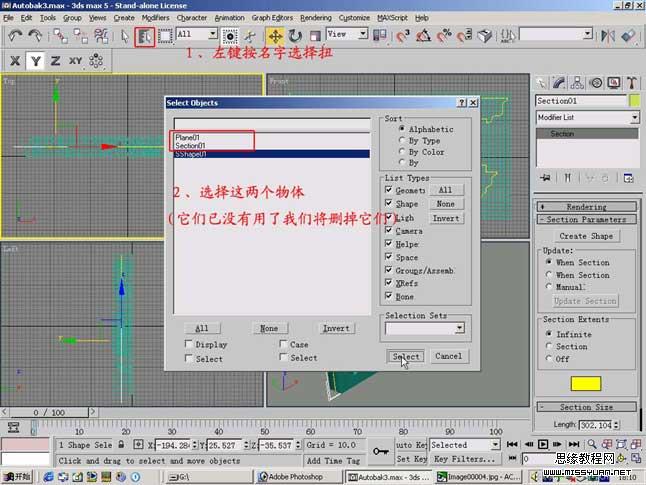Toggle the Shape list type checkbox

tap(389, 203)
